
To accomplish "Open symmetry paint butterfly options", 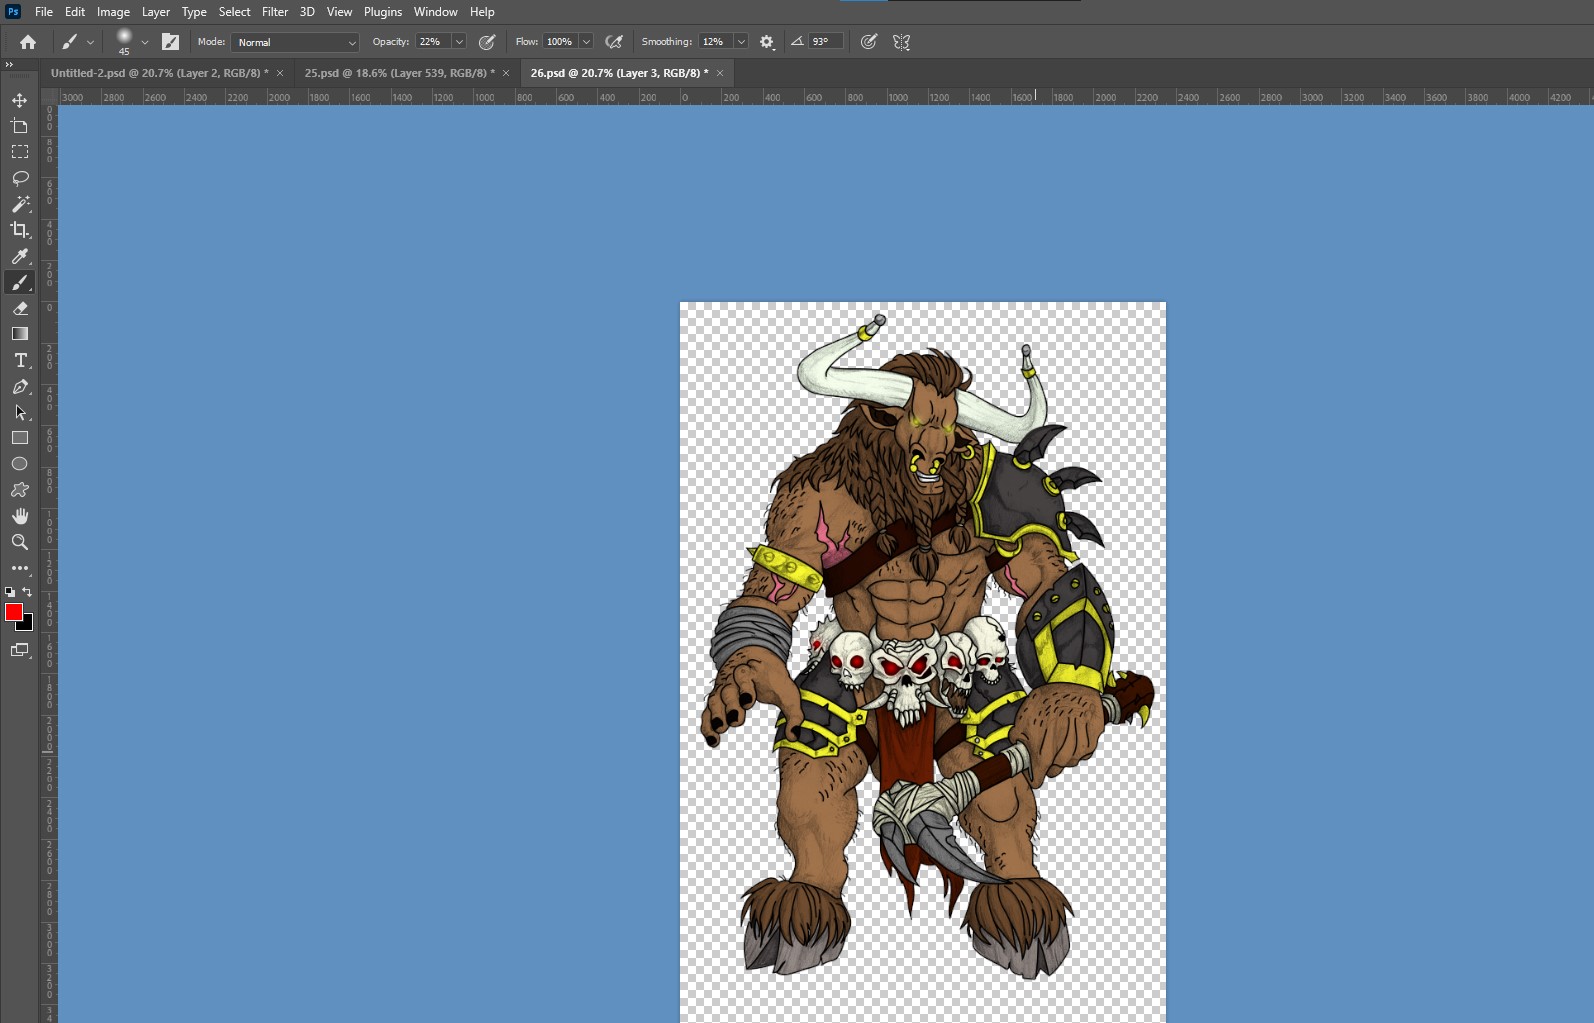I will (901, 42).
